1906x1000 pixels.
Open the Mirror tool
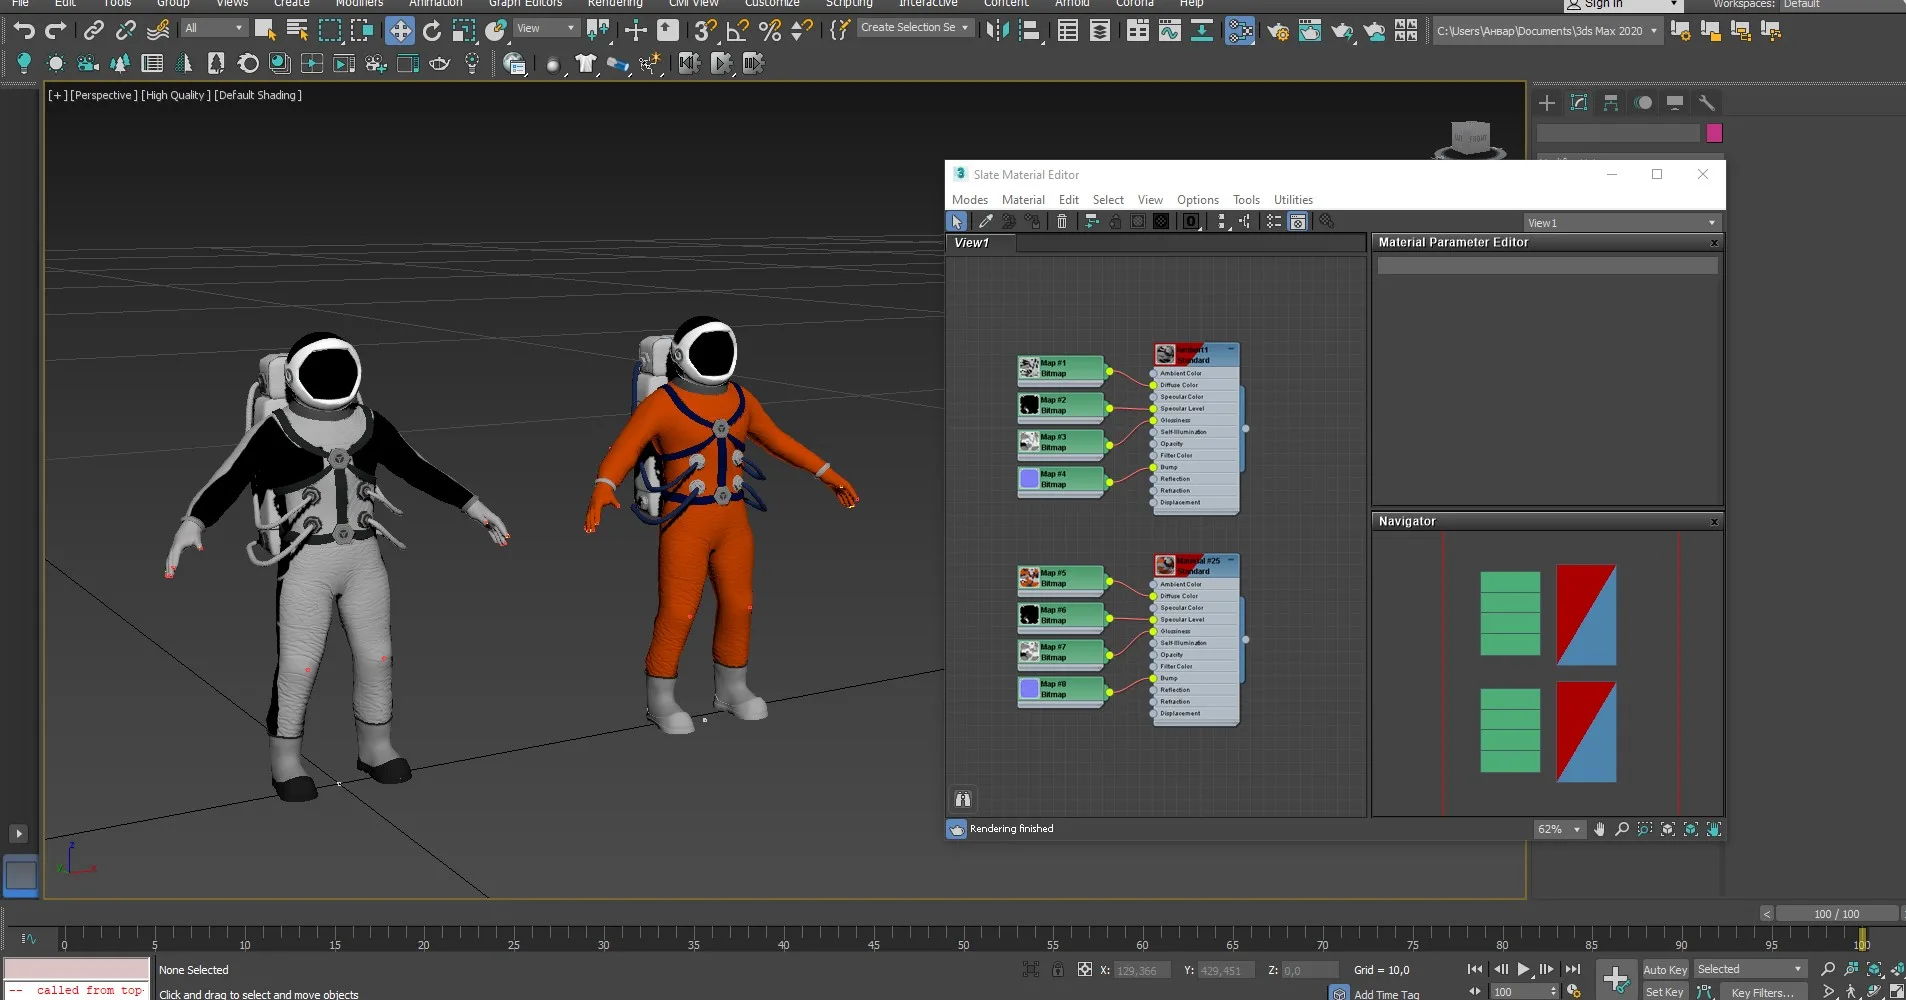(x=998, y=30)
